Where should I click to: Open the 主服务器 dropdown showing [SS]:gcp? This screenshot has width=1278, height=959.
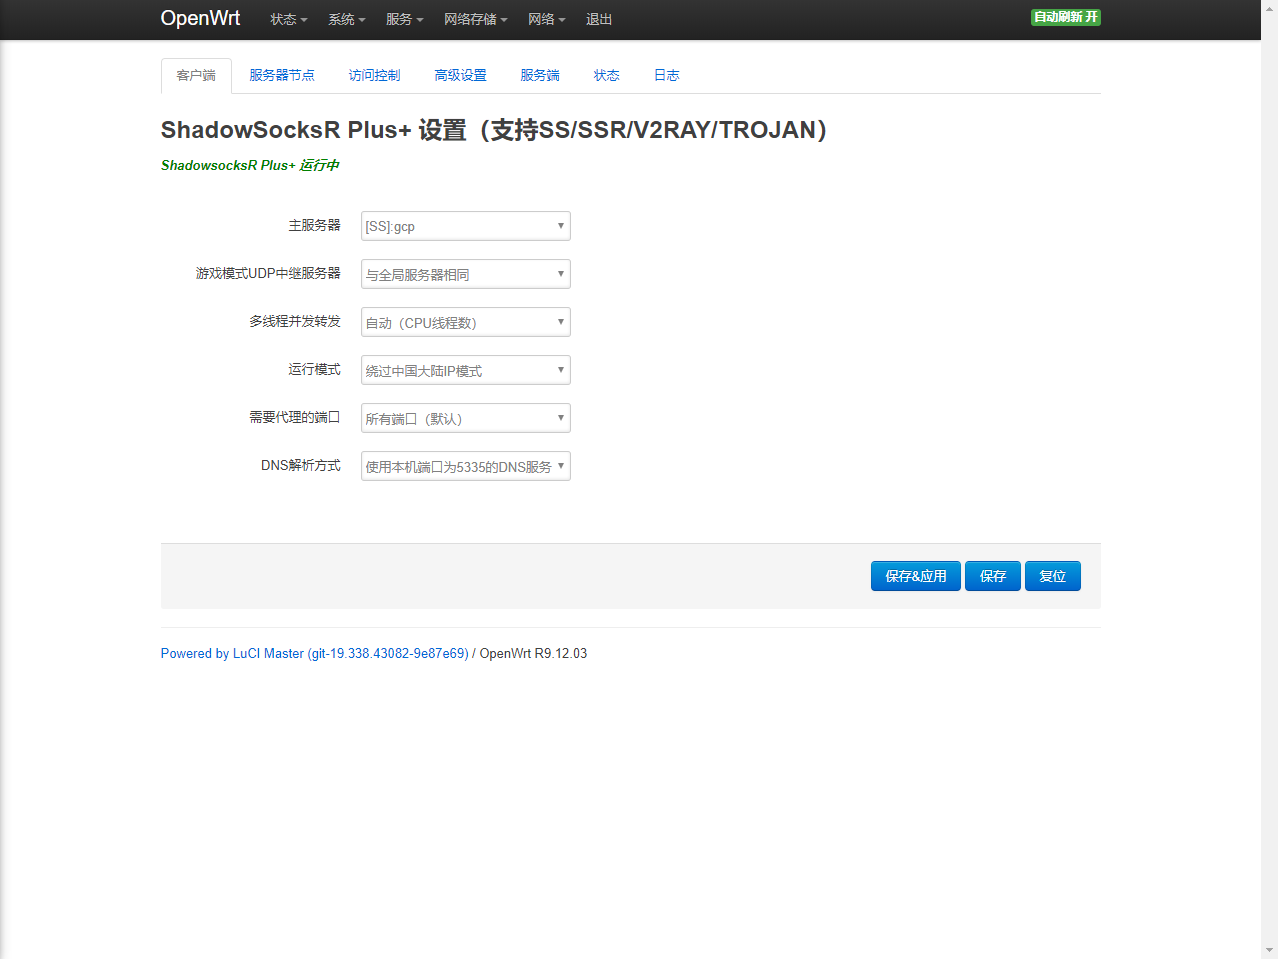point(466,226)
